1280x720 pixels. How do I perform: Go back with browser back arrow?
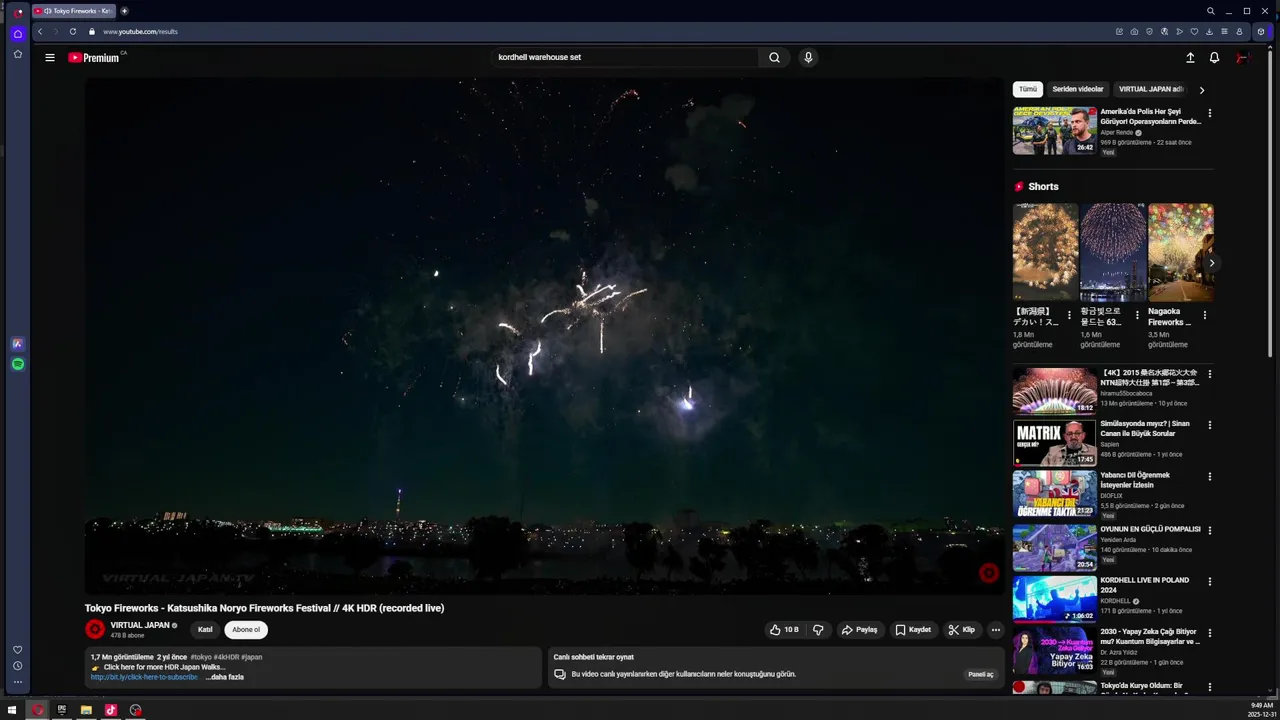click(40, 31)
